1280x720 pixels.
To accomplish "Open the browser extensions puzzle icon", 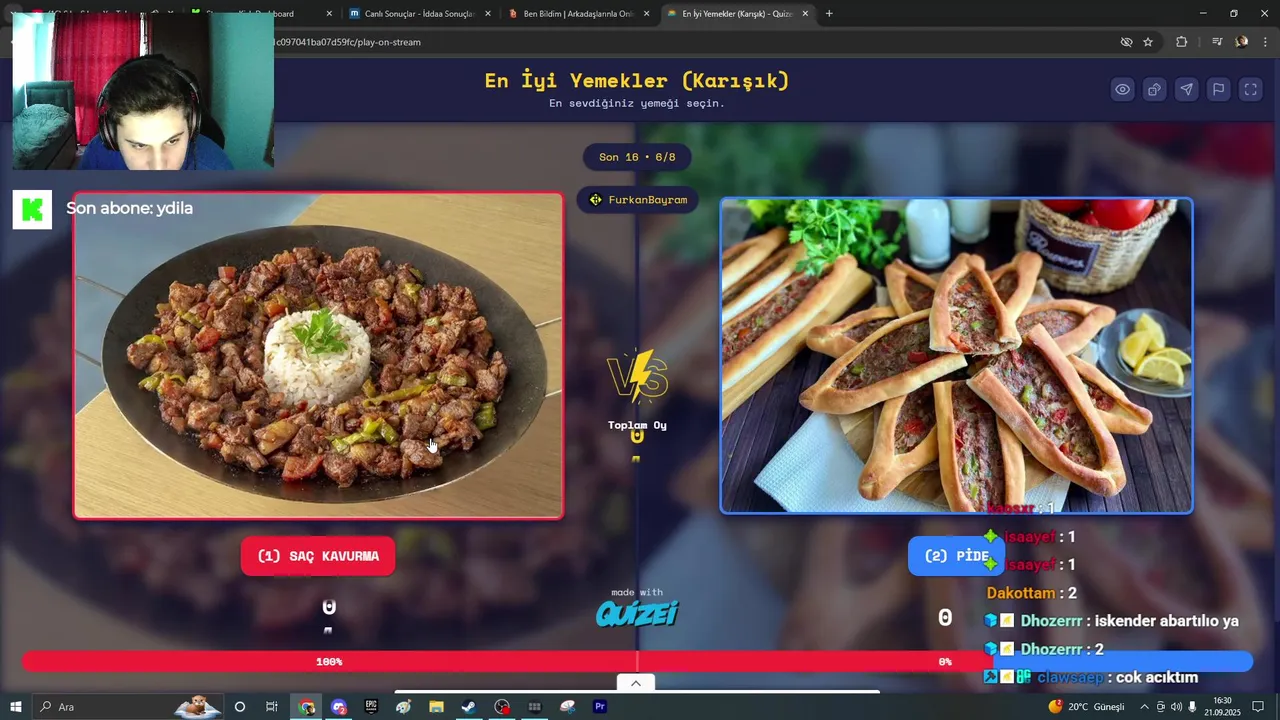I will point(1182,42).
